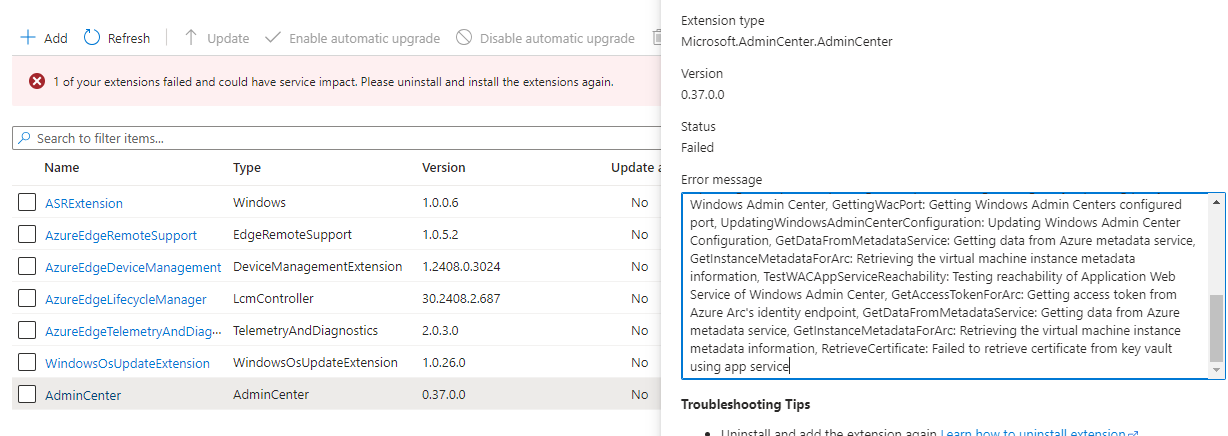Click version 1.0.0.6 cell

440,203
